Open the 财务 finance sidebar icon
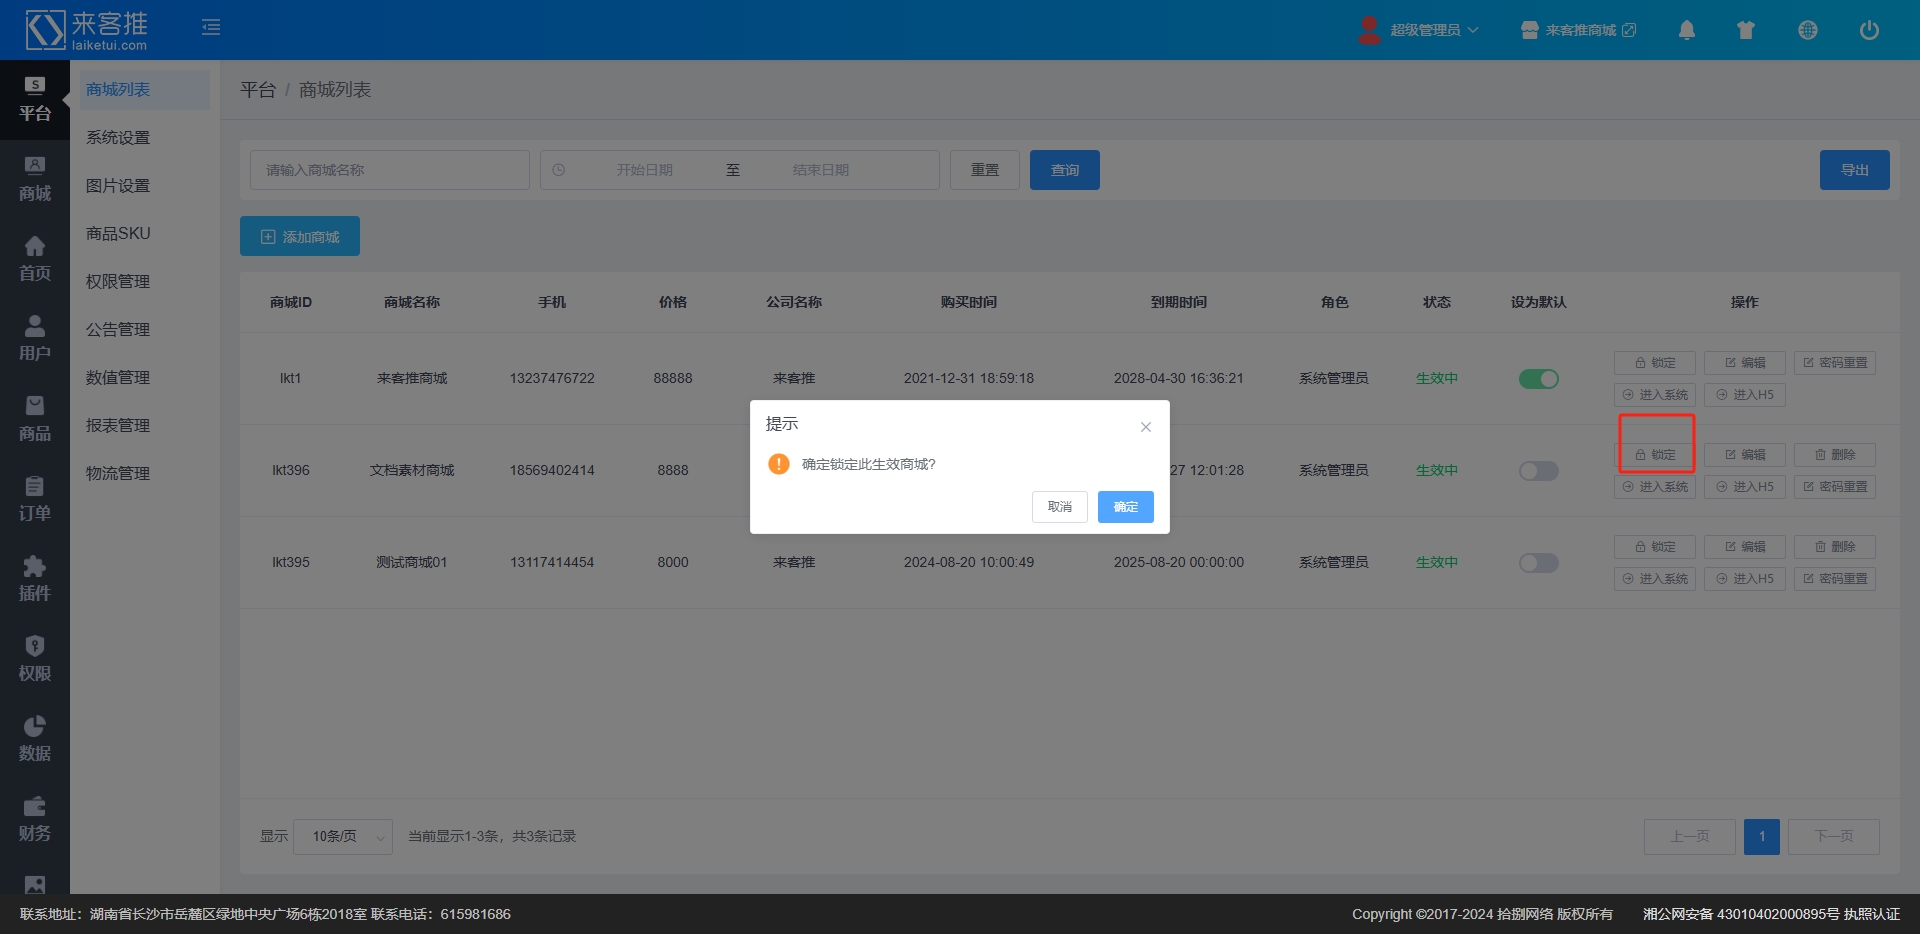This screenshot has width=1920, height=934. tap(34, 818)
